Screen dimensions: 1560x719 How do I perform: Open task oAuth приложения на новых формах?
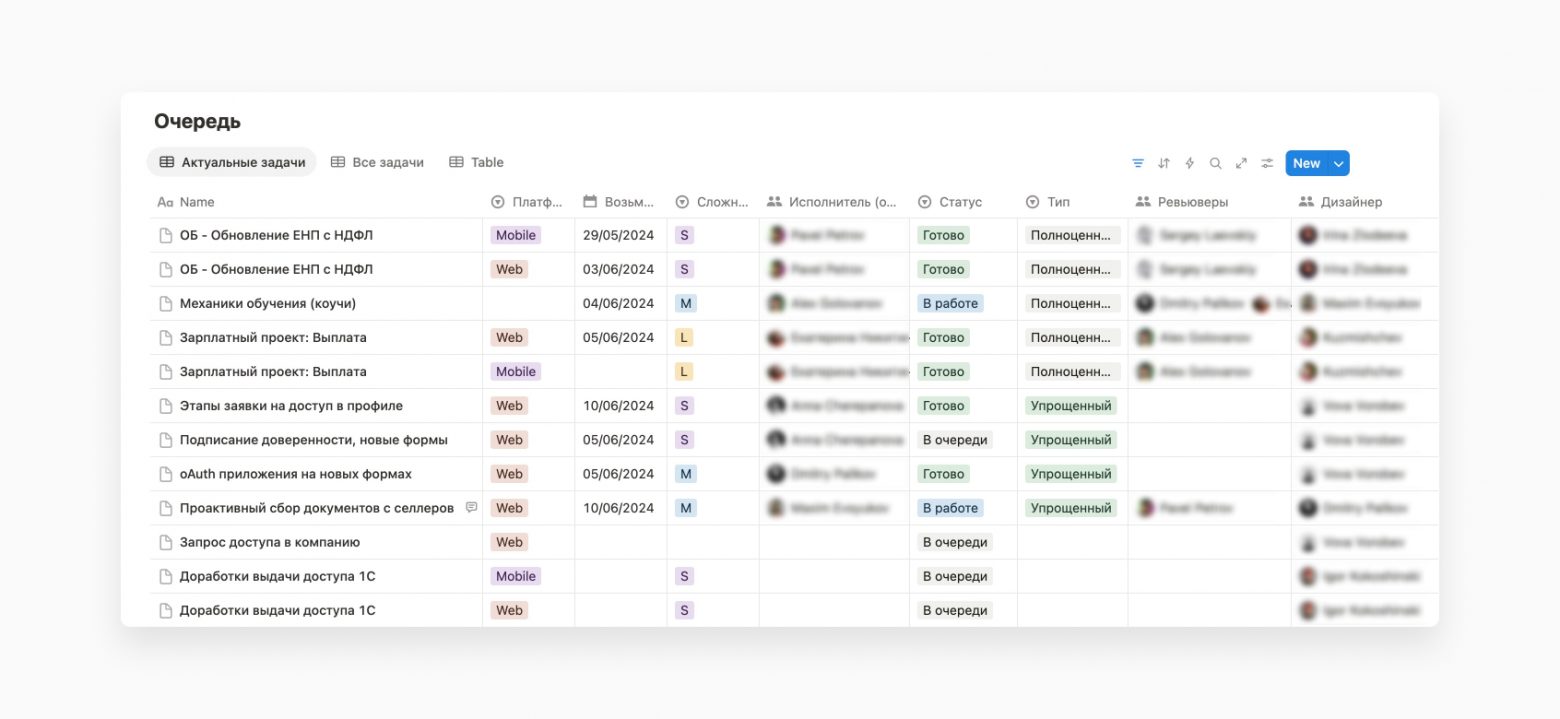tap(295, 474)
